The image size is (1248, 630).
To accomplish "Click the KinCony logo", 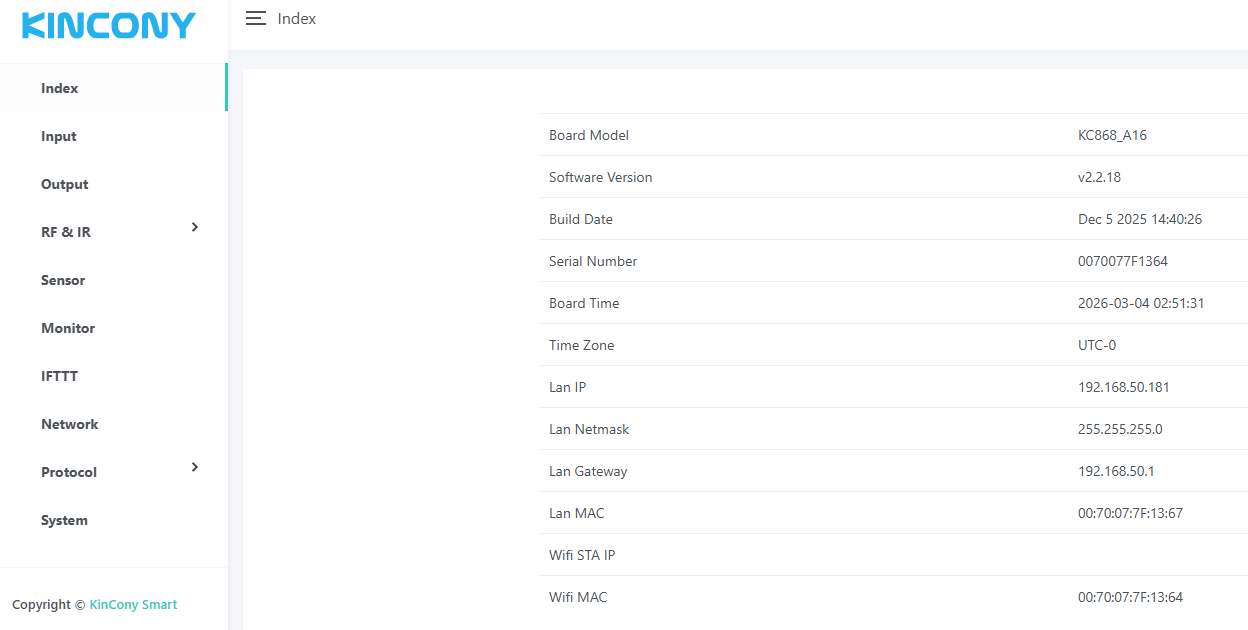I will pyautogui.click(x=108, y=26).
